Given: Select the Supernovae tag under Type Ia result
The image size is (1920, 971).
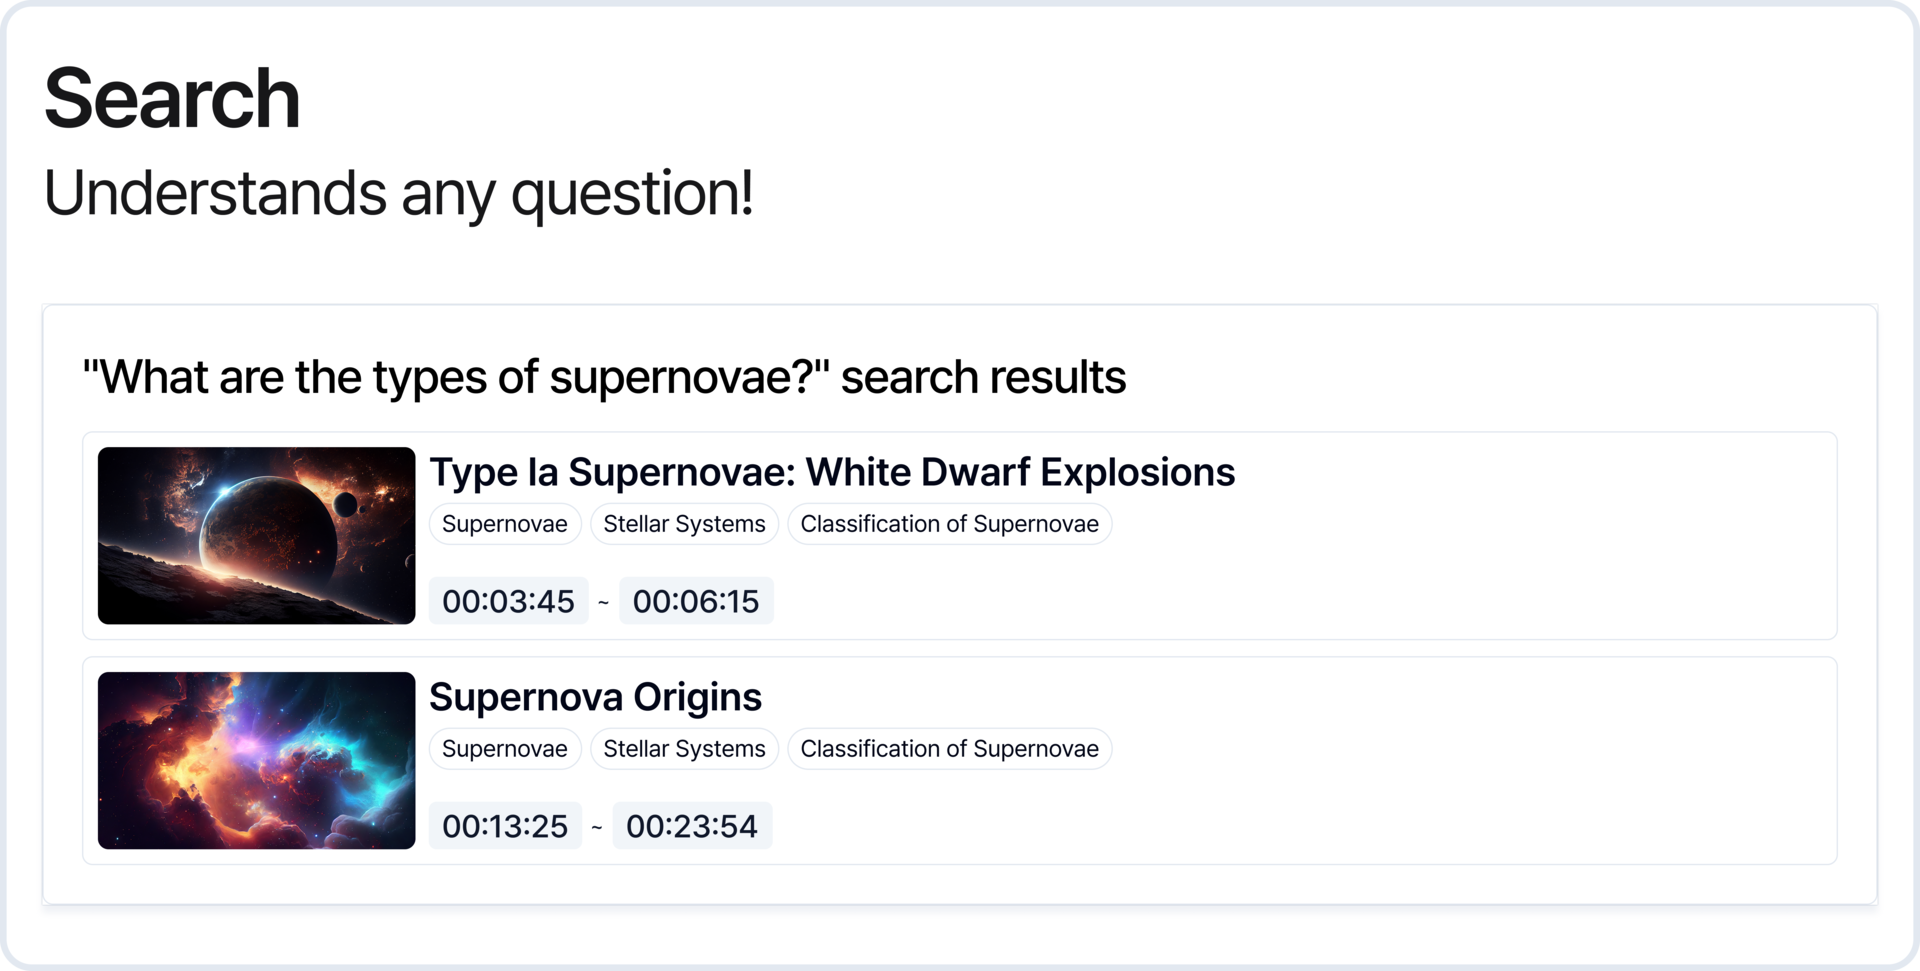Looking at the screenshot, I should pos(504,524).
